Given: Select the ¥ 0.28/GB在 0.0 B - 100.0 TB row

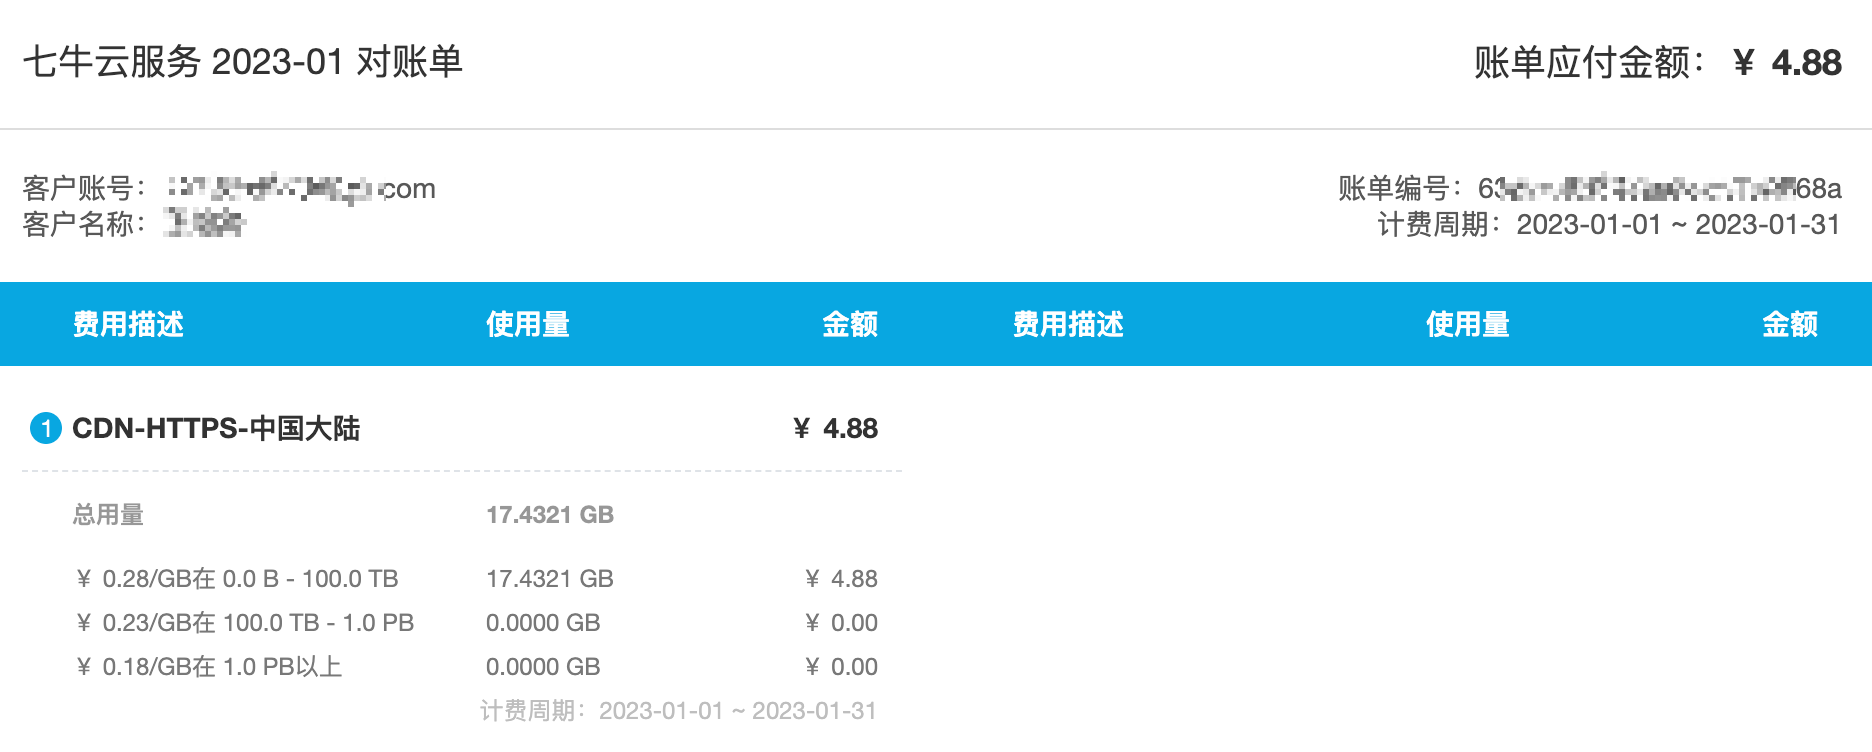Looking at the screenshot, I should point(476,579).
